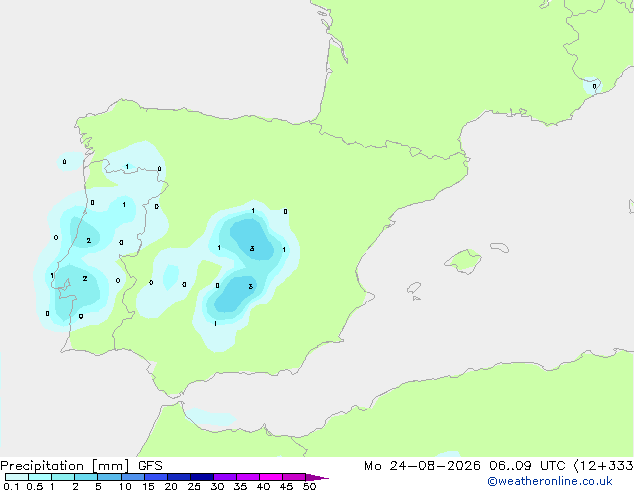Click the '15' legend scale label
The height and width of the screenshot is (490, 634).
tap(148, 486)
